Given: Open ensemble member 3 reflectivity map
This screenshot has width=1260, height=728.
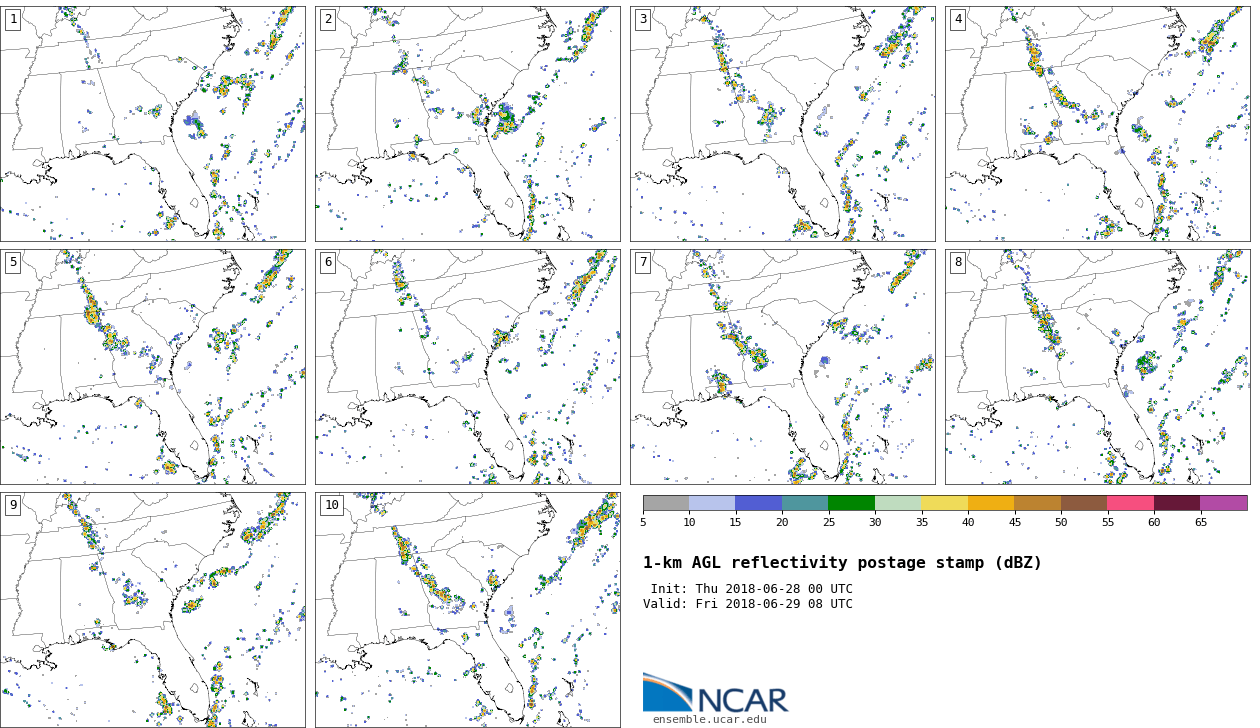Looking at the screenshot, I should click(x=783, y=124).
